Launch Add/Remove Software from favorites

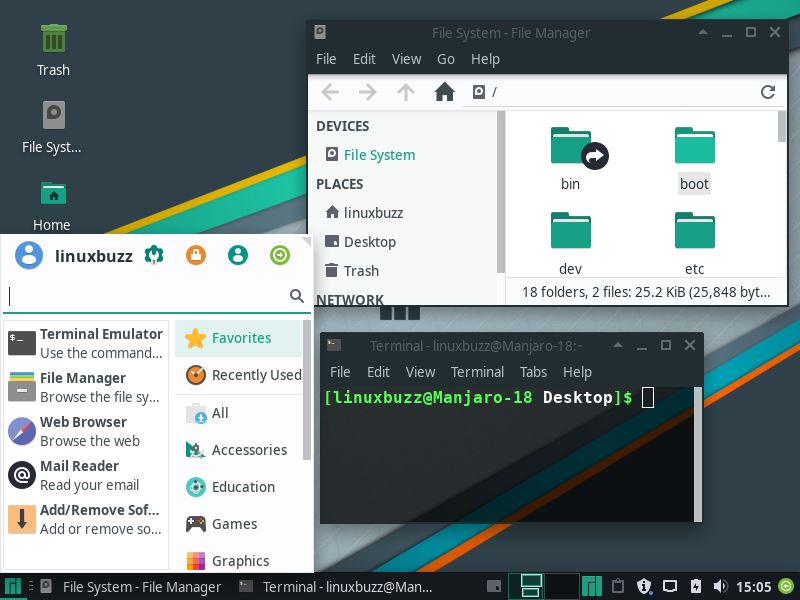coord(86,519)
